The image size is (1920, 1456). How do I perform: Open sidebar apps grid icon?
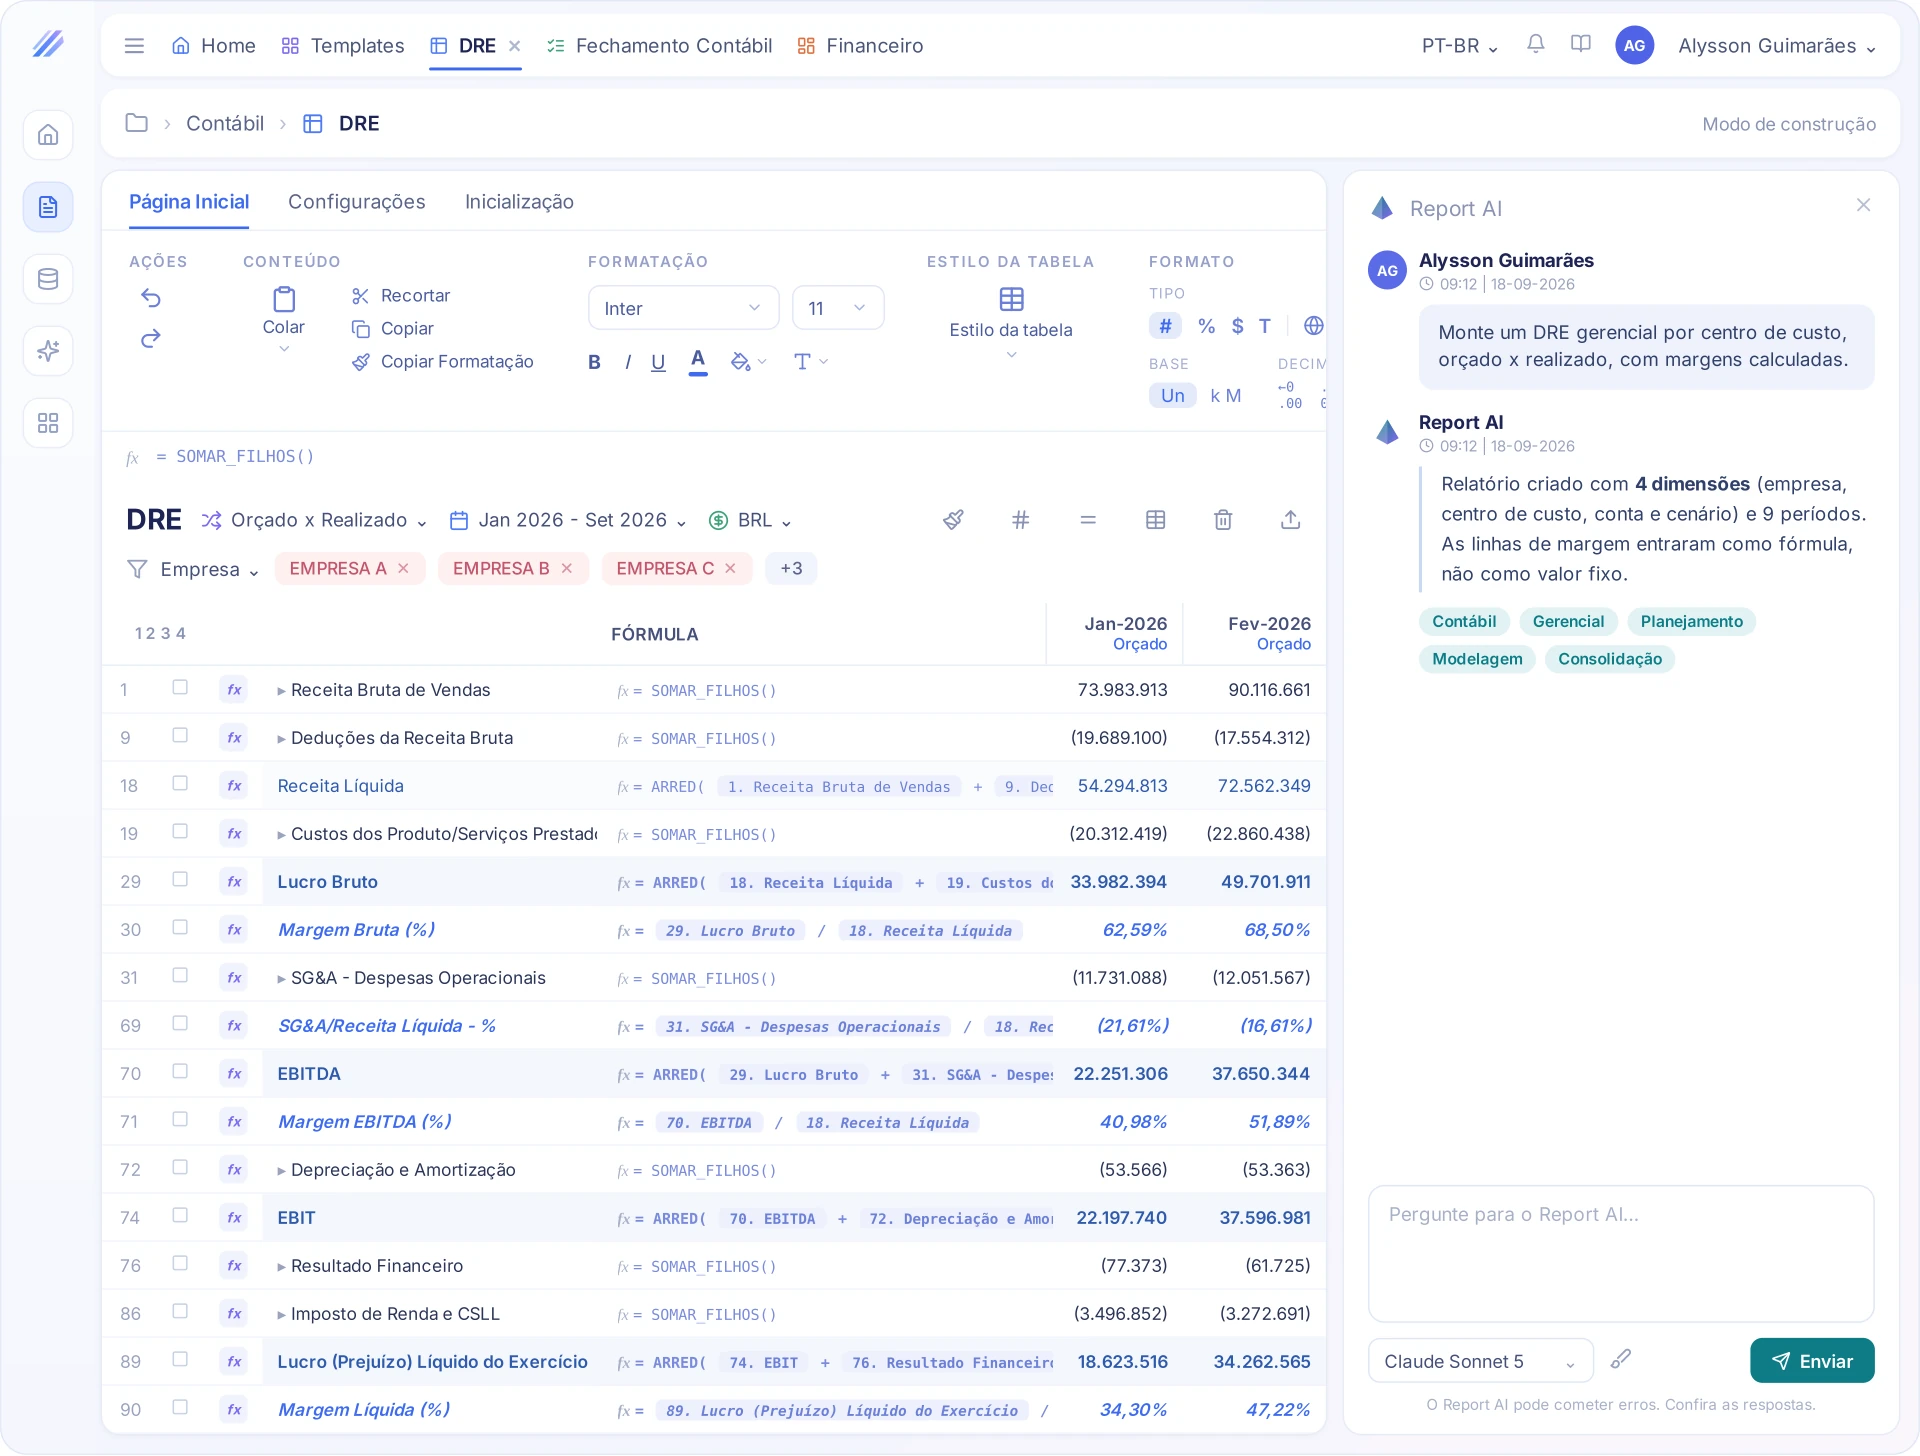tap(48, 423)
